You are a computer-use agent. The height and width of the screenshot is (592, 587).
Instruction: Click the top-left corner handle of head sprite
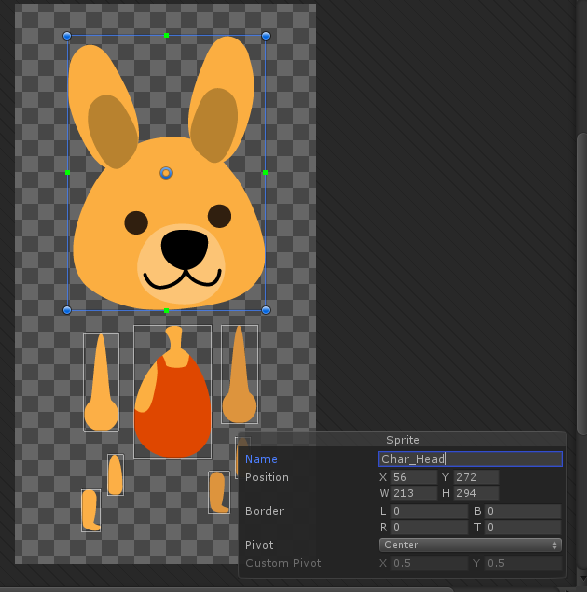point(67,36)
